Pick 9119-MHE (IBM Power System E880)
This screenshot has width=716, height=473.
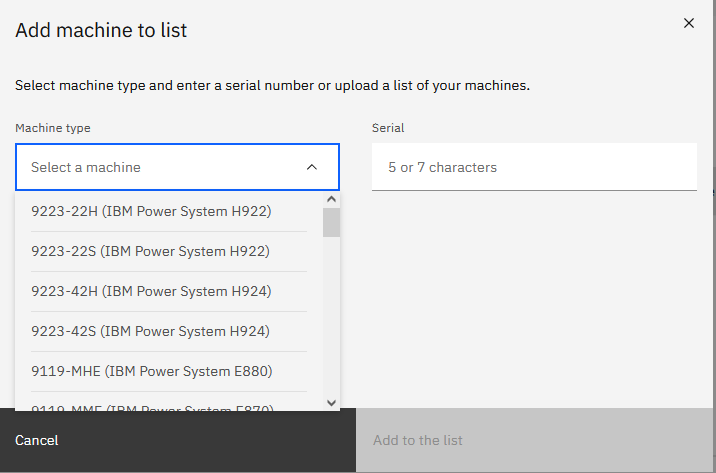[151, 371]
